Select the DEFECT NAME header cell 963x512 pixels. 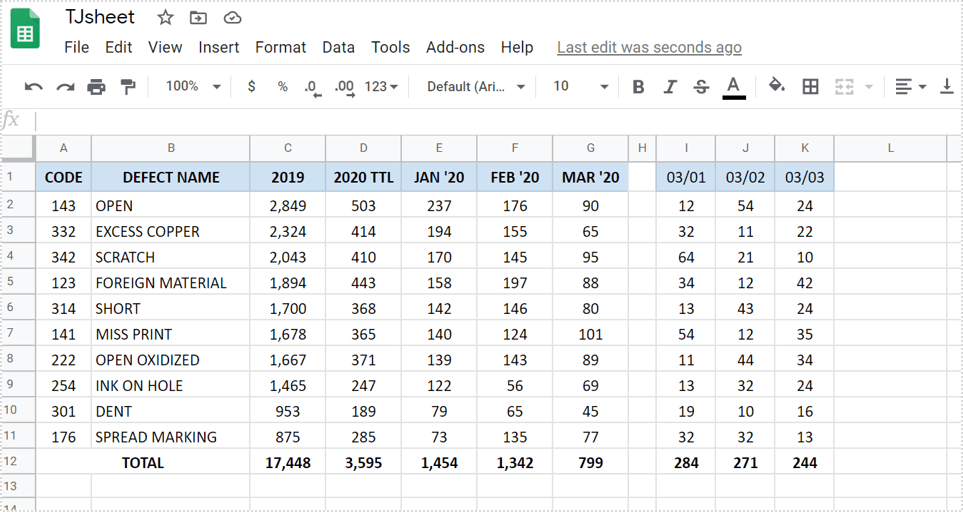pos(171,178)
